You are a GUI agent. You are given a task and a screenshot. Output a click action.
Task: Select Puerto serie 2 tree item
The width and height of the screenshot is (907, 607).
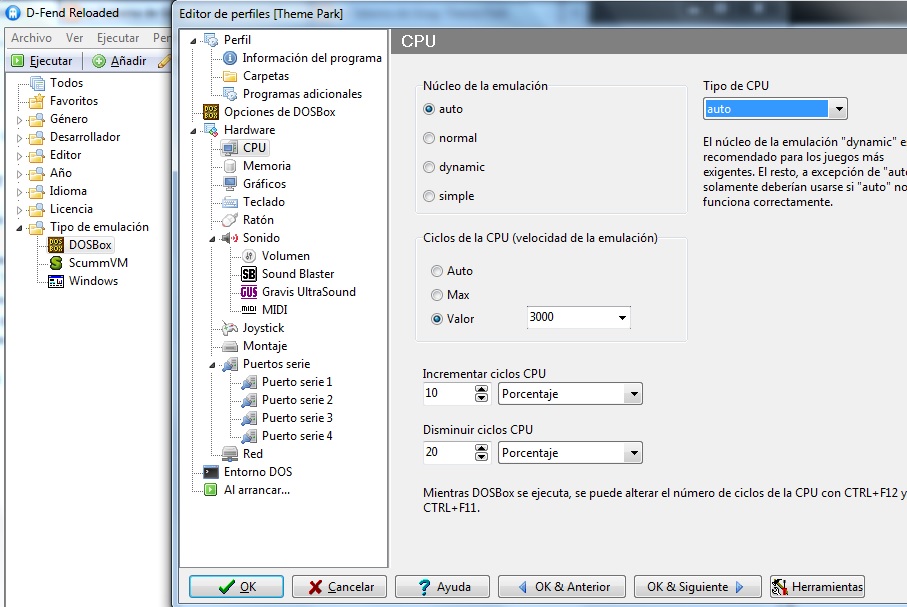[x=297, y=400]
